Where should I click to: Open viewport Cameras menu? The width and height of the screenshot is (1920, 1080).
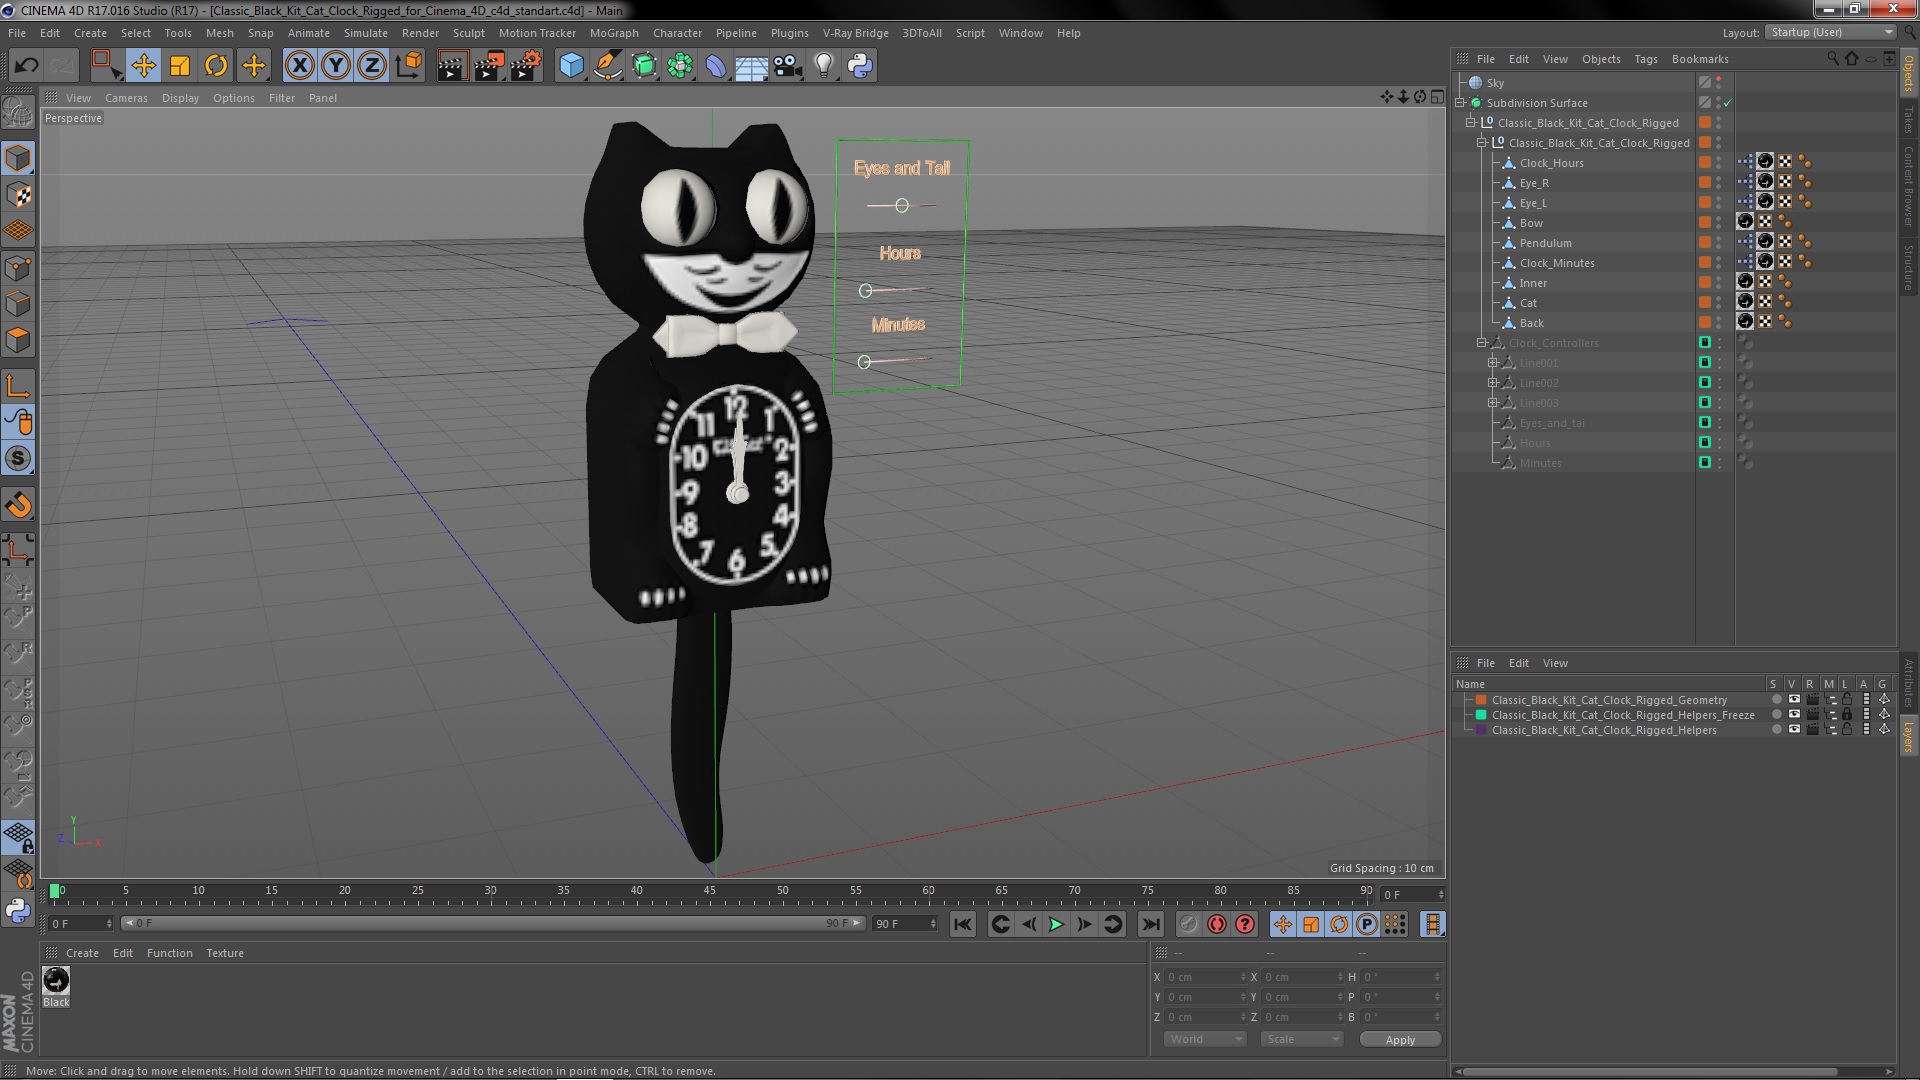[x=126, y=98]
